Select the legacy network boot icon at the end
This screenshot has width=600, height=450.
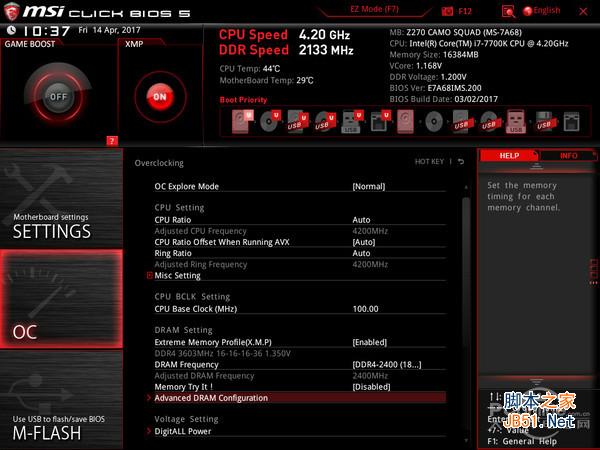(571, 122)
